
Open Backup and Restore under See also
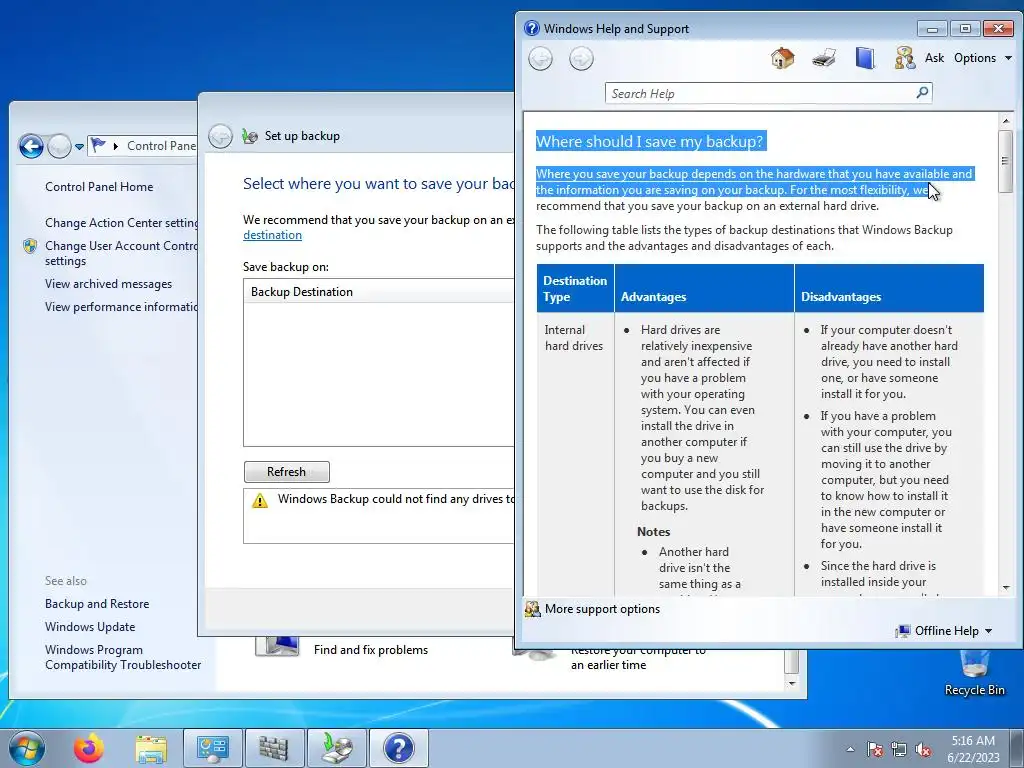click(97, 604)
